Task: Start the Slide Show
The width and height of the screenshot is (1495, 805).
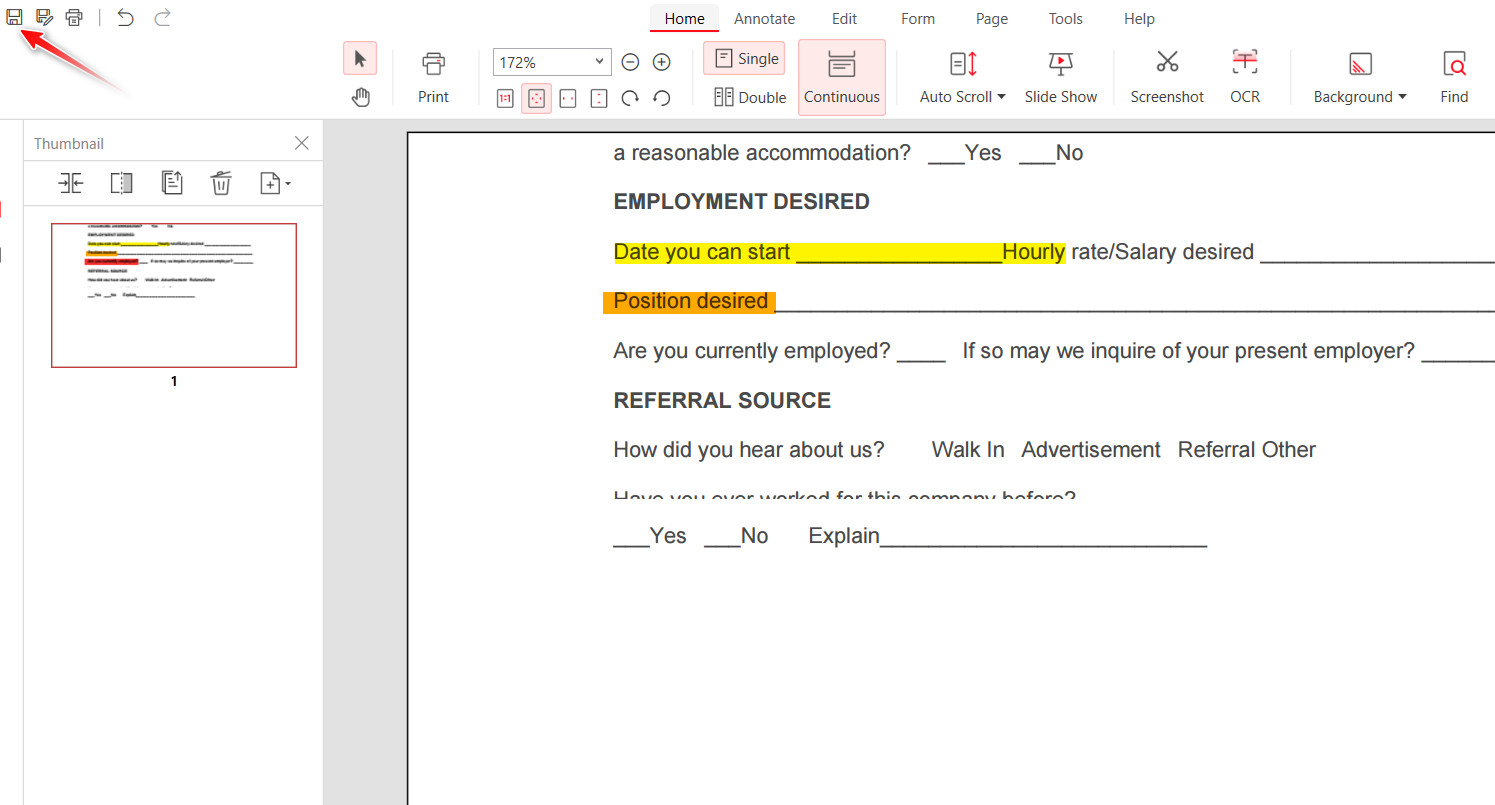Action: click(1061, 78)
